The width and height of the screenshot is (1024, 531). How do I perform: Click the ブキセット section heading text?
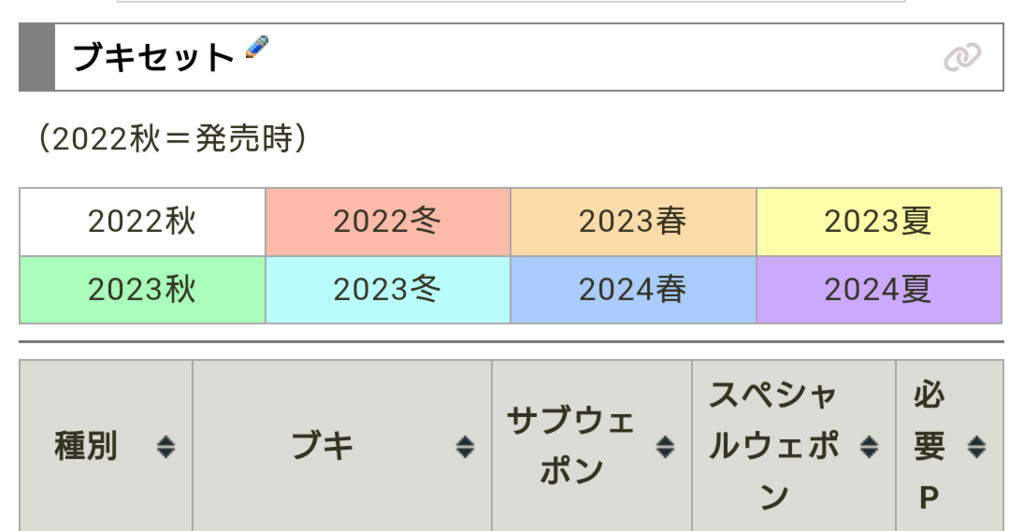(x=153, y=58)
